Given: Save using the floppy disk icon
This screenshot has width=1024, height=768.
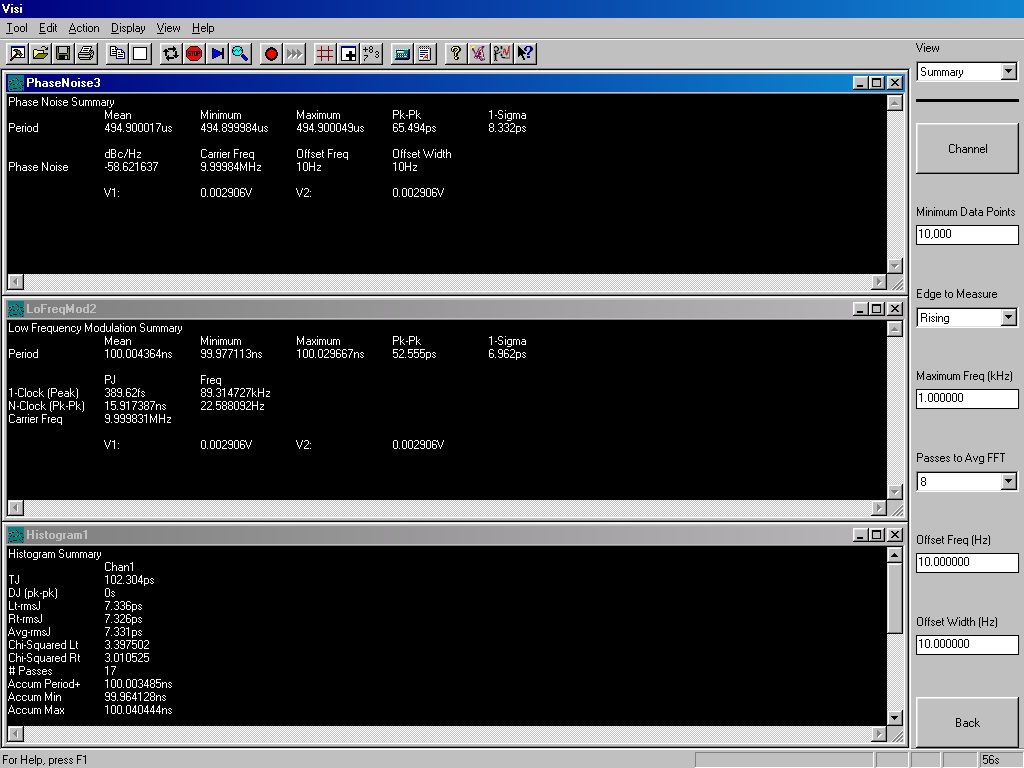Looking at the screenshot, I should tap(63, 54).
